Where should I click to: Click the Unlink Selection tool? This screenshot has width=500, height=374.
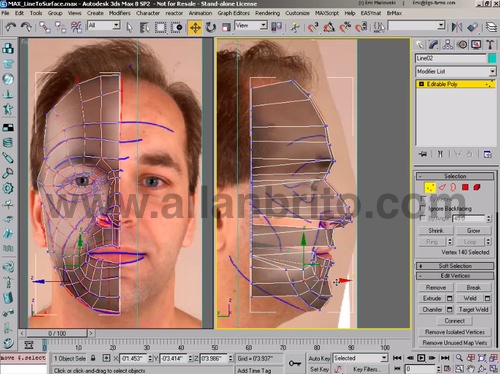60,27
